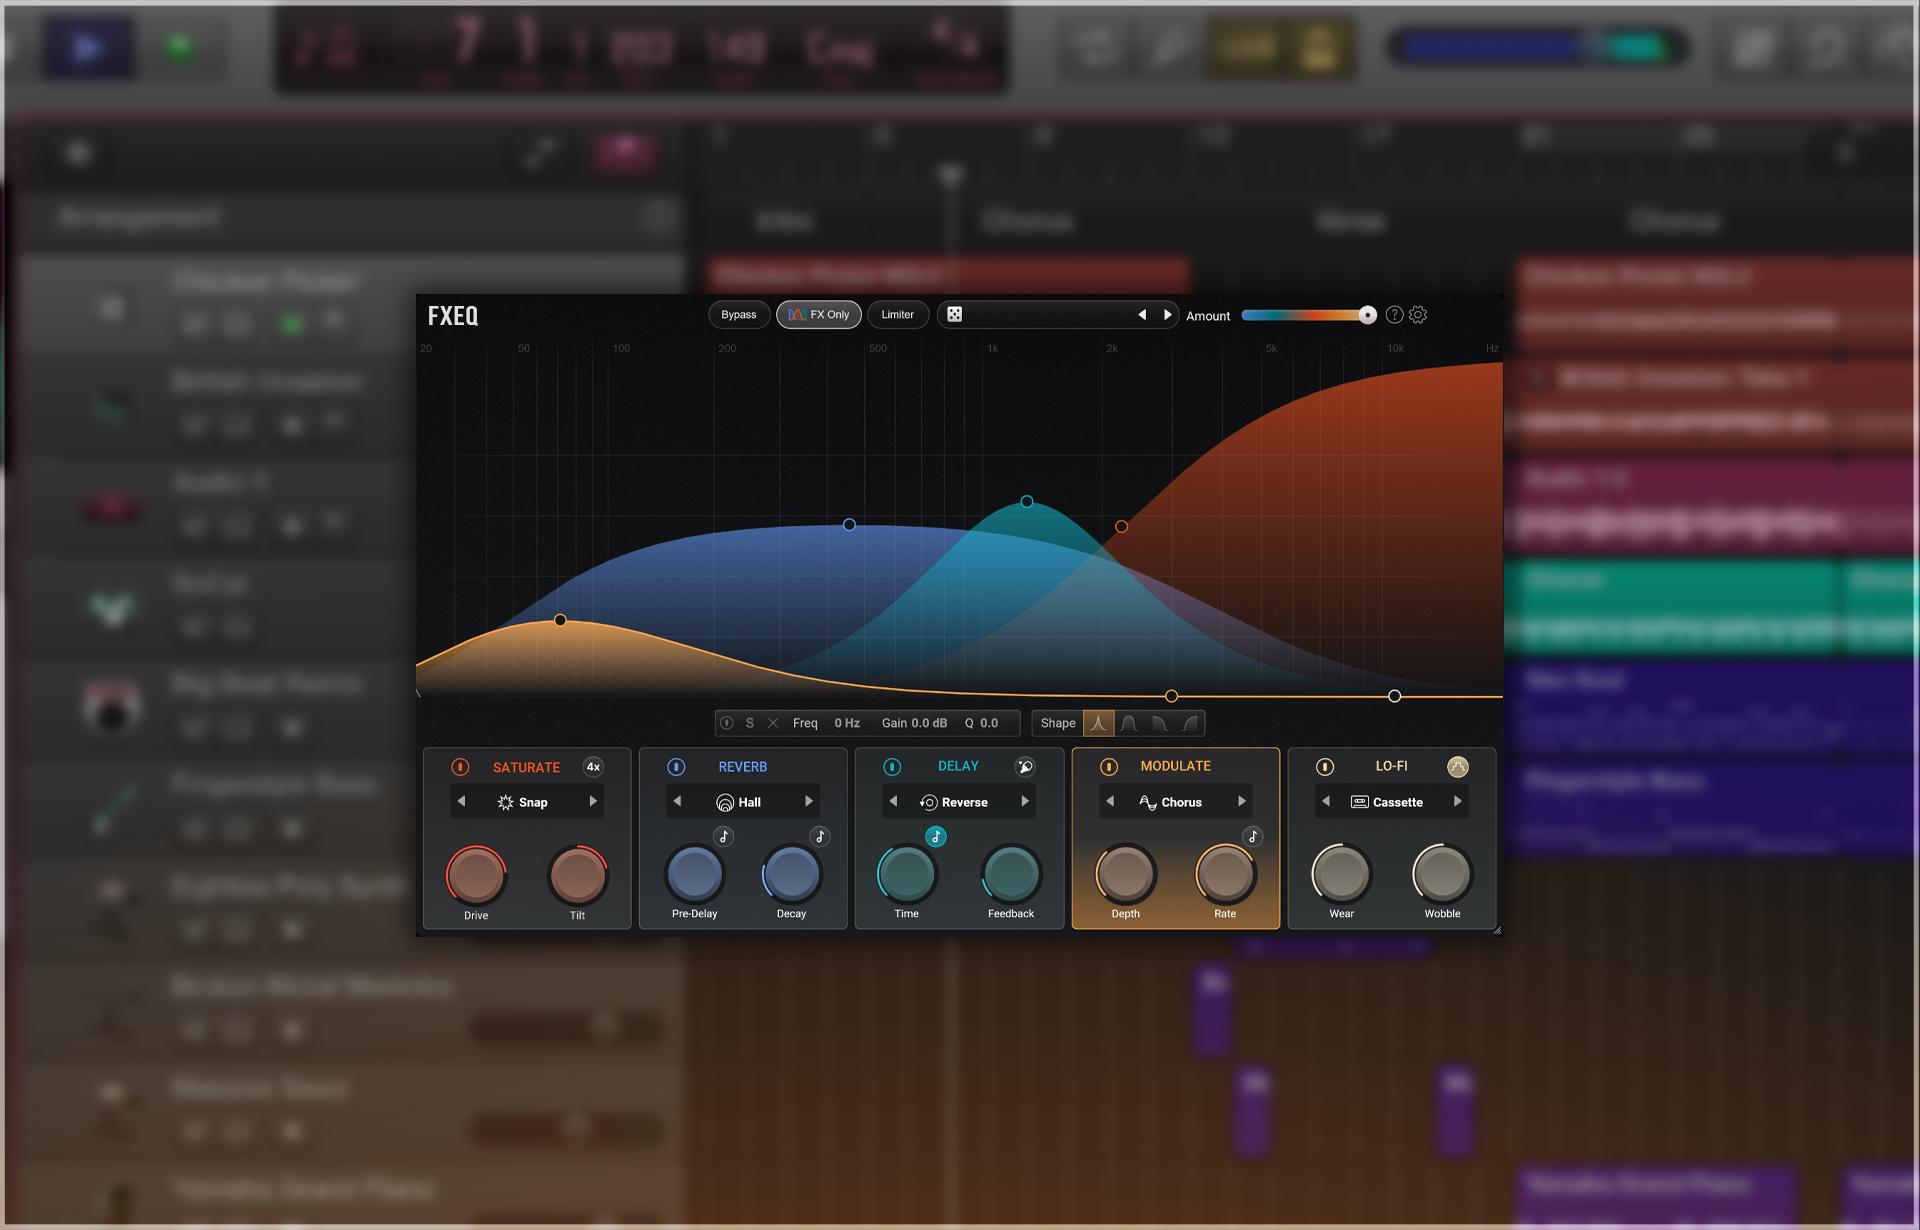Toggle tempo sync note for Reverb Pre-Delay
This screenshot has width=1920, height=1230.
[724, 837]
